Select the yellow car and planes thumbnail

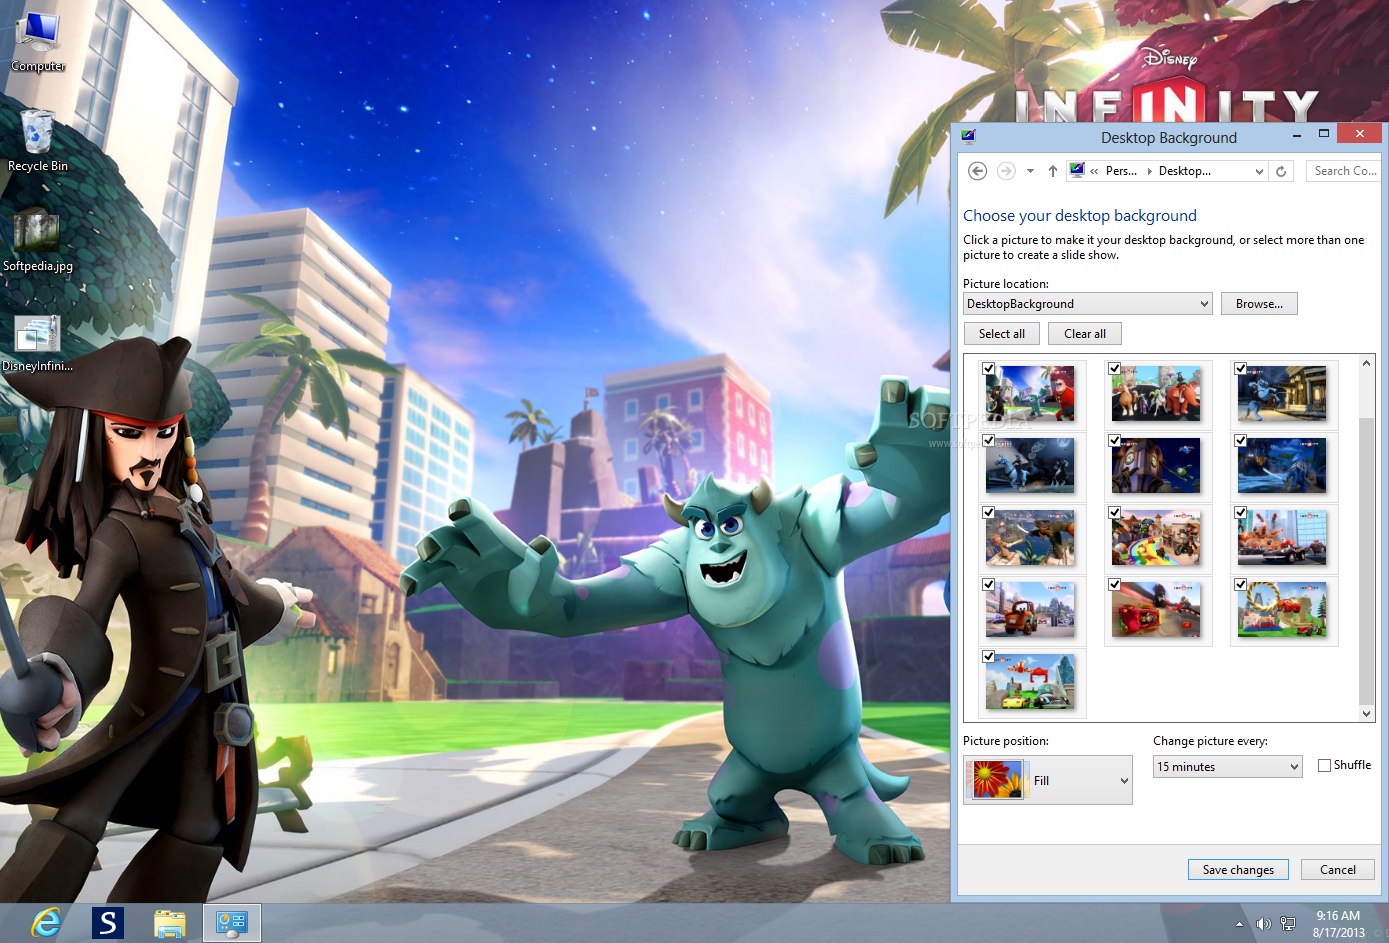pos(1029,682)
